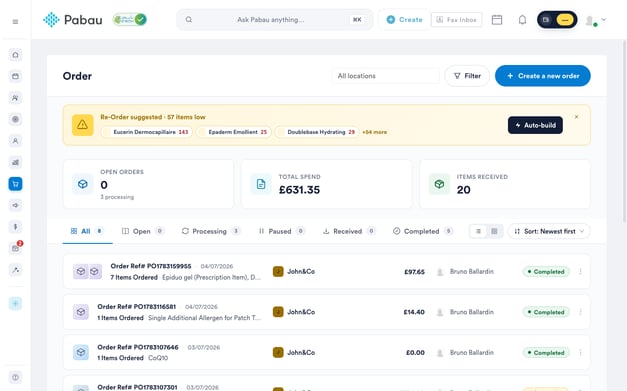Click the highlighted shopping cart sidebar icon
This screenshot has width=627, height=391.
(x=15, y=184)
